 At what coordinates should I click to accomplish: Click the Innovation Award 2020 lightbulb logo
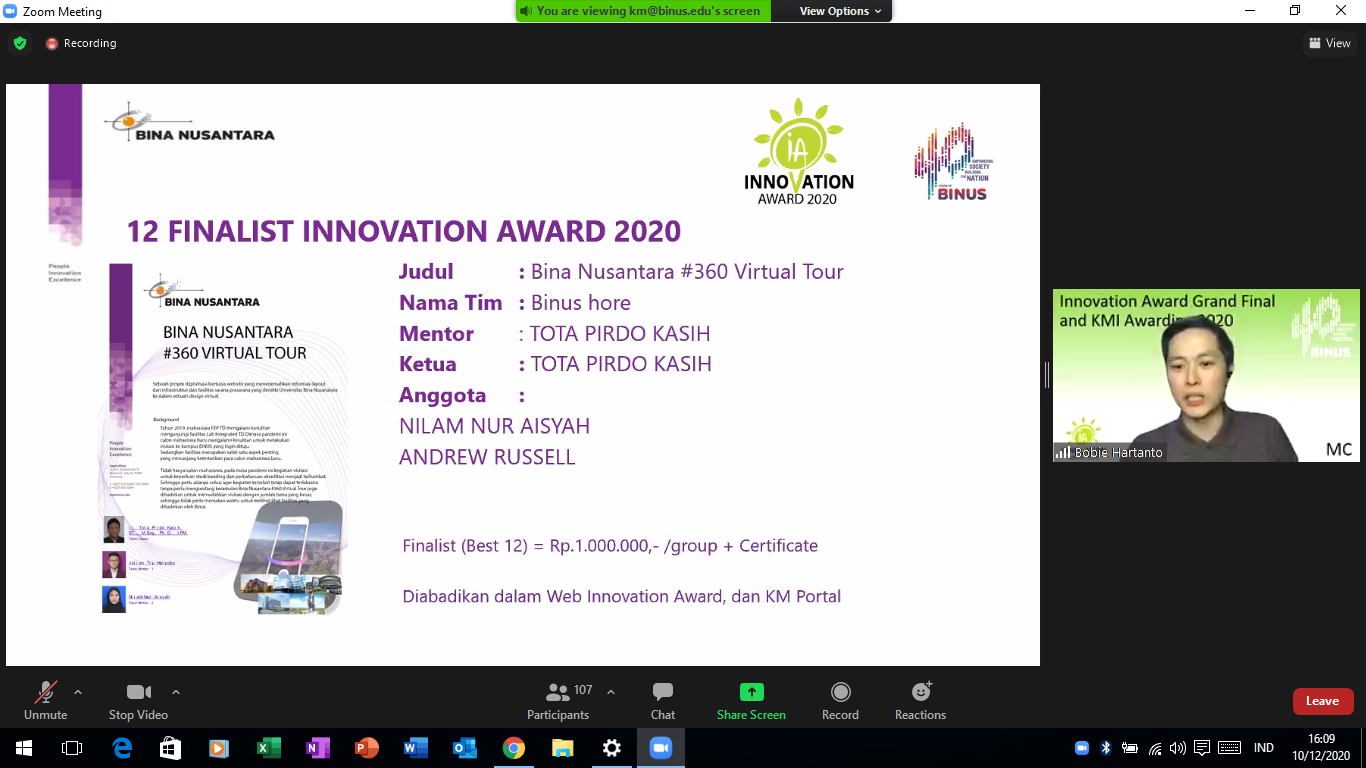(798, 151)
